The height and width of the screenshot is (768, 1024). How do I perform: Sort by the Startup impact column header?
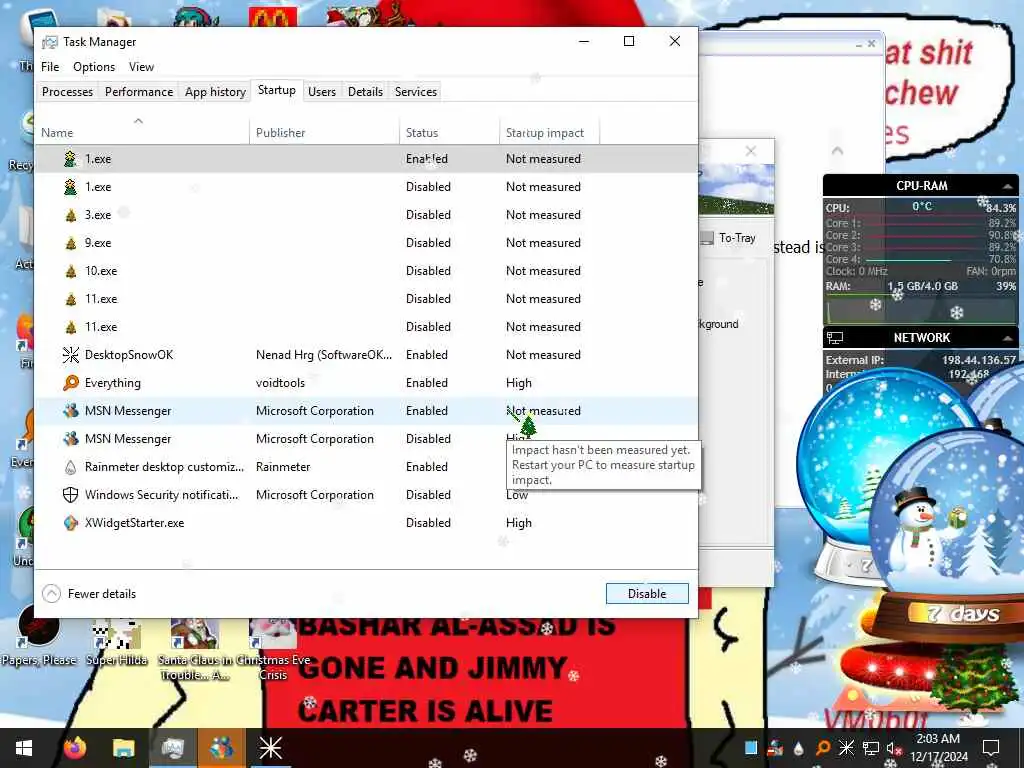pos(549,133)
